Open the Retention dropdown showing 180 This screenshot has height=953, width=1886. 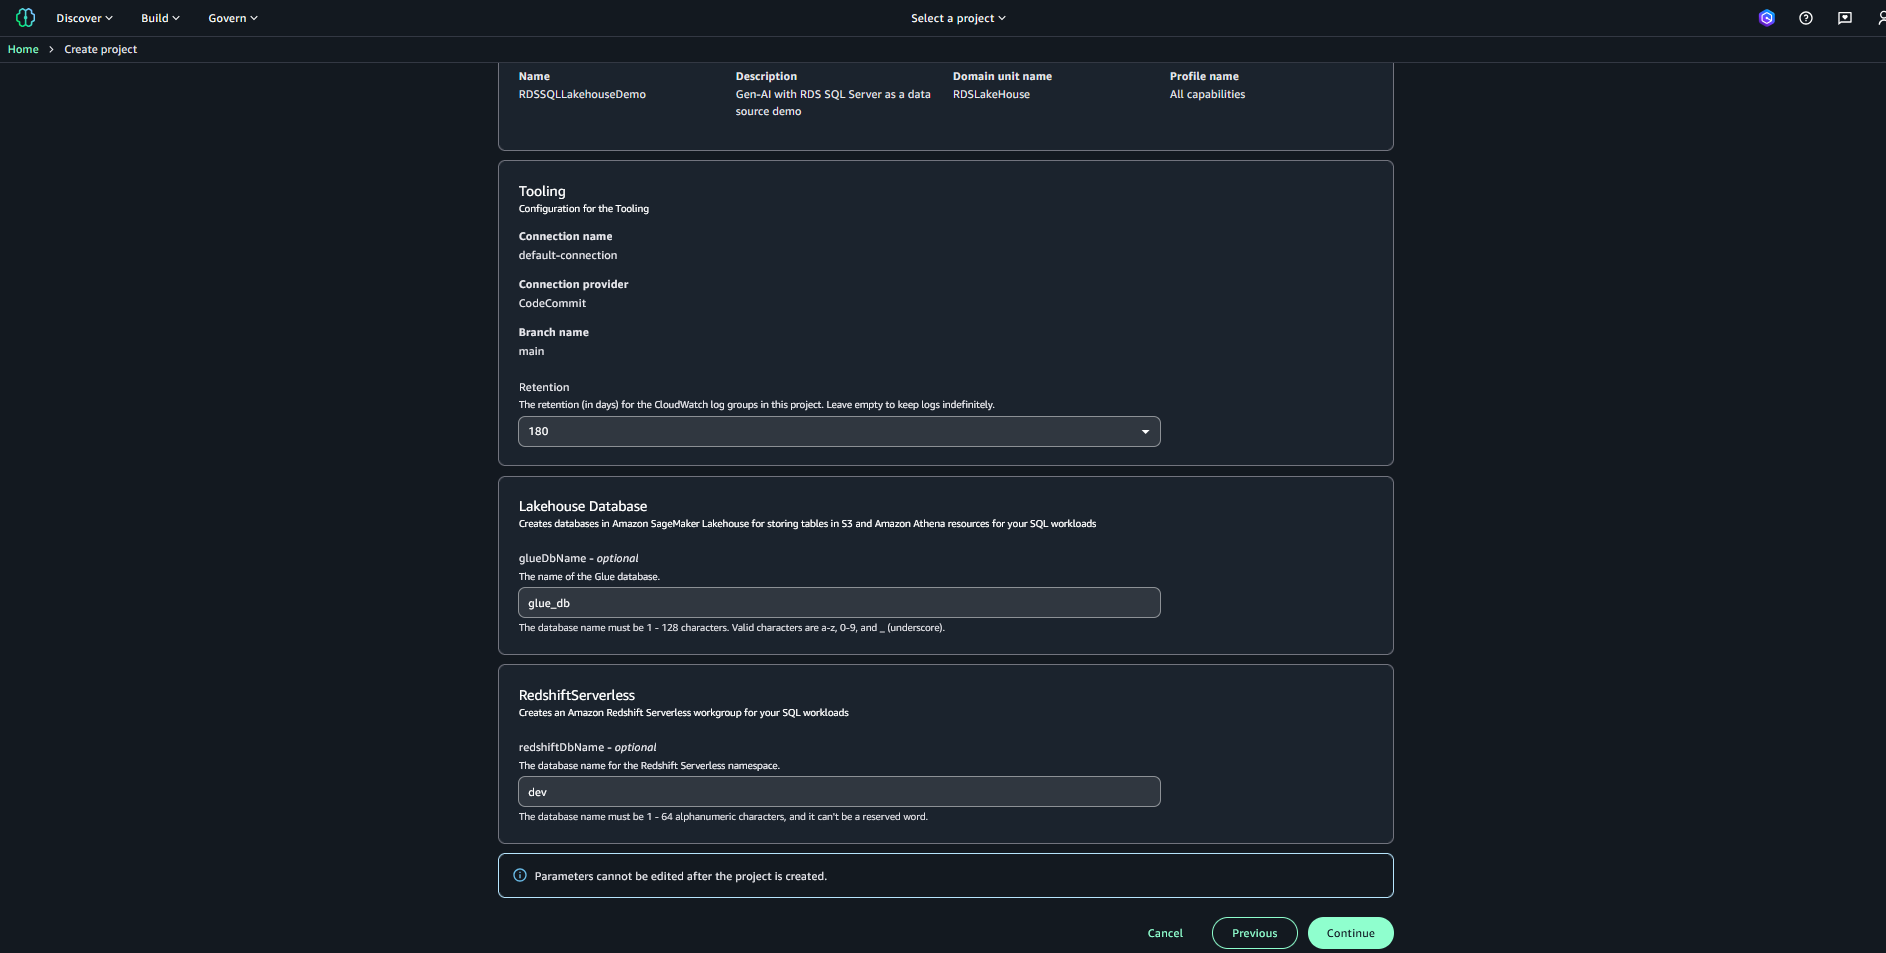839,431
